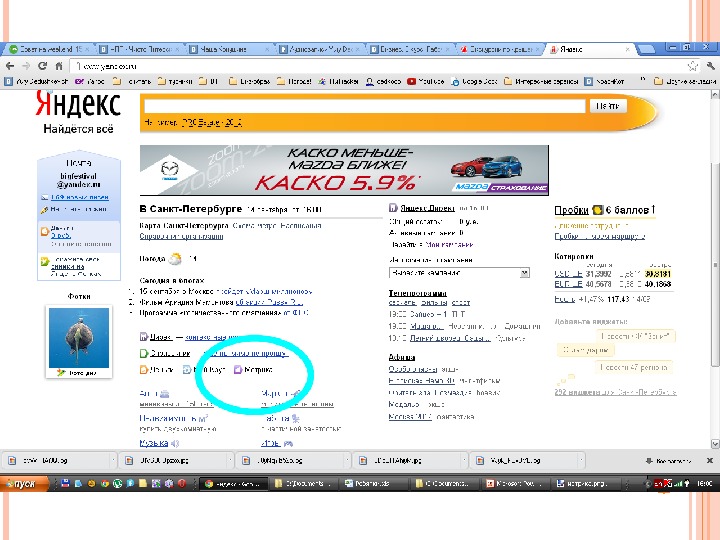Image resolution: width=720 pixels, height=540 pixels.
Task: Open the Google Docs bookmark
Action: tap(474, 81)
